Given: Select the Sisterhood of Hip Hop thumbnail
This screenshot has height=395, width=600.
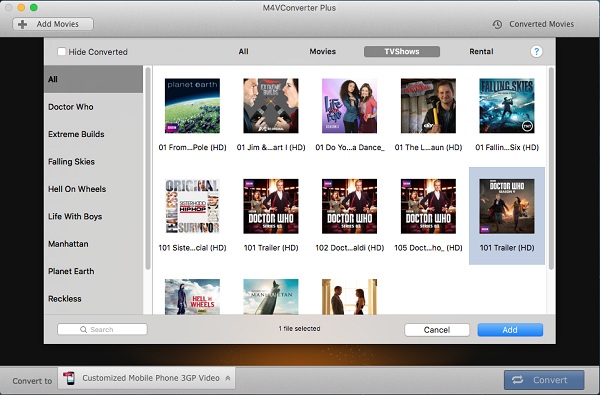Looking at the screenshot, I should point(192,206).
